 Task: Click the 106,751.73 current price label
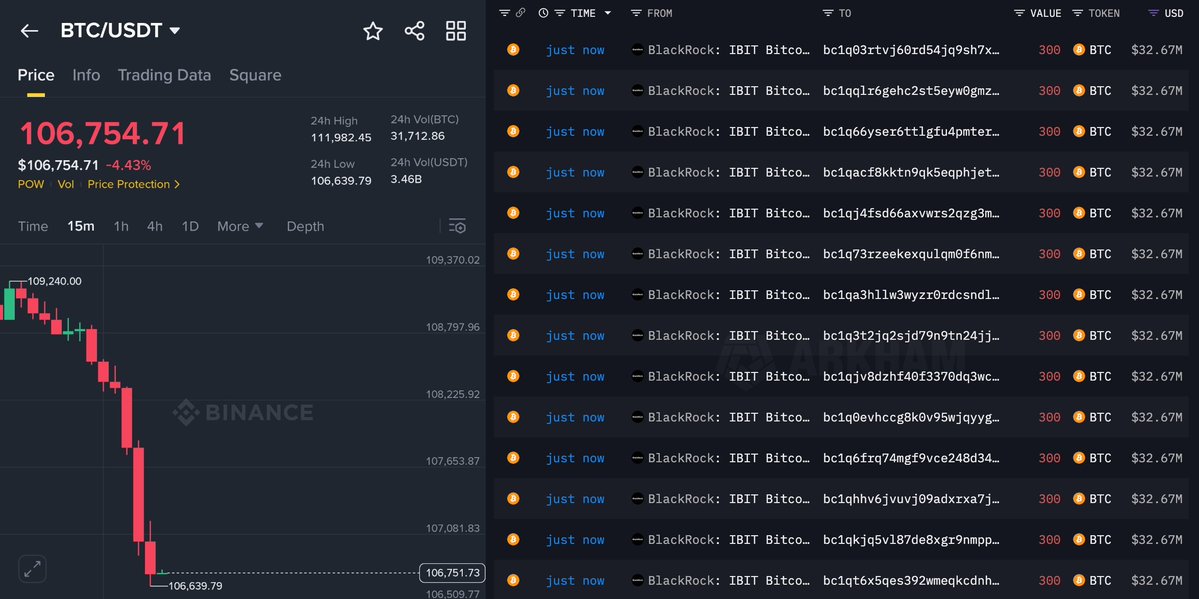click(453, 572)
